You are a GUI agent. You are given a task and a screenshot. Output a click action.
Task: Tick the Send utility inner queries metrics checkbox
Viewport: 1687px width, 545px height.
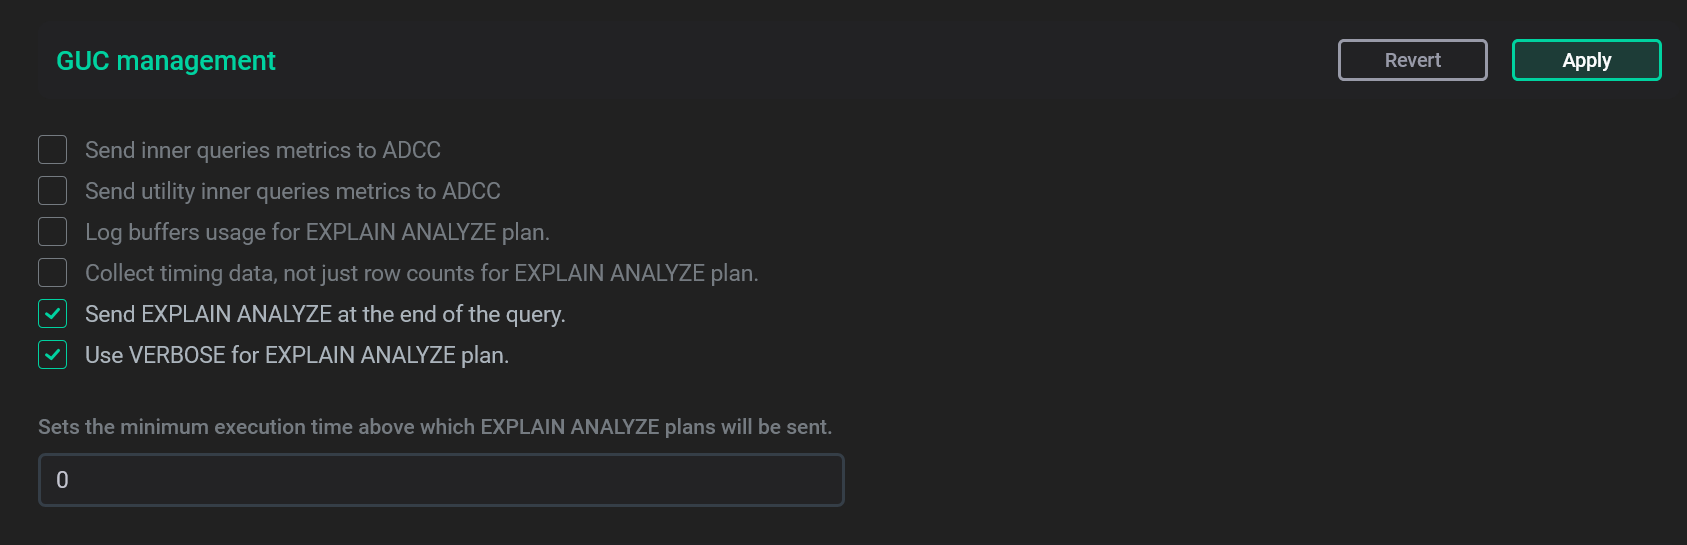tap(53, 191)
